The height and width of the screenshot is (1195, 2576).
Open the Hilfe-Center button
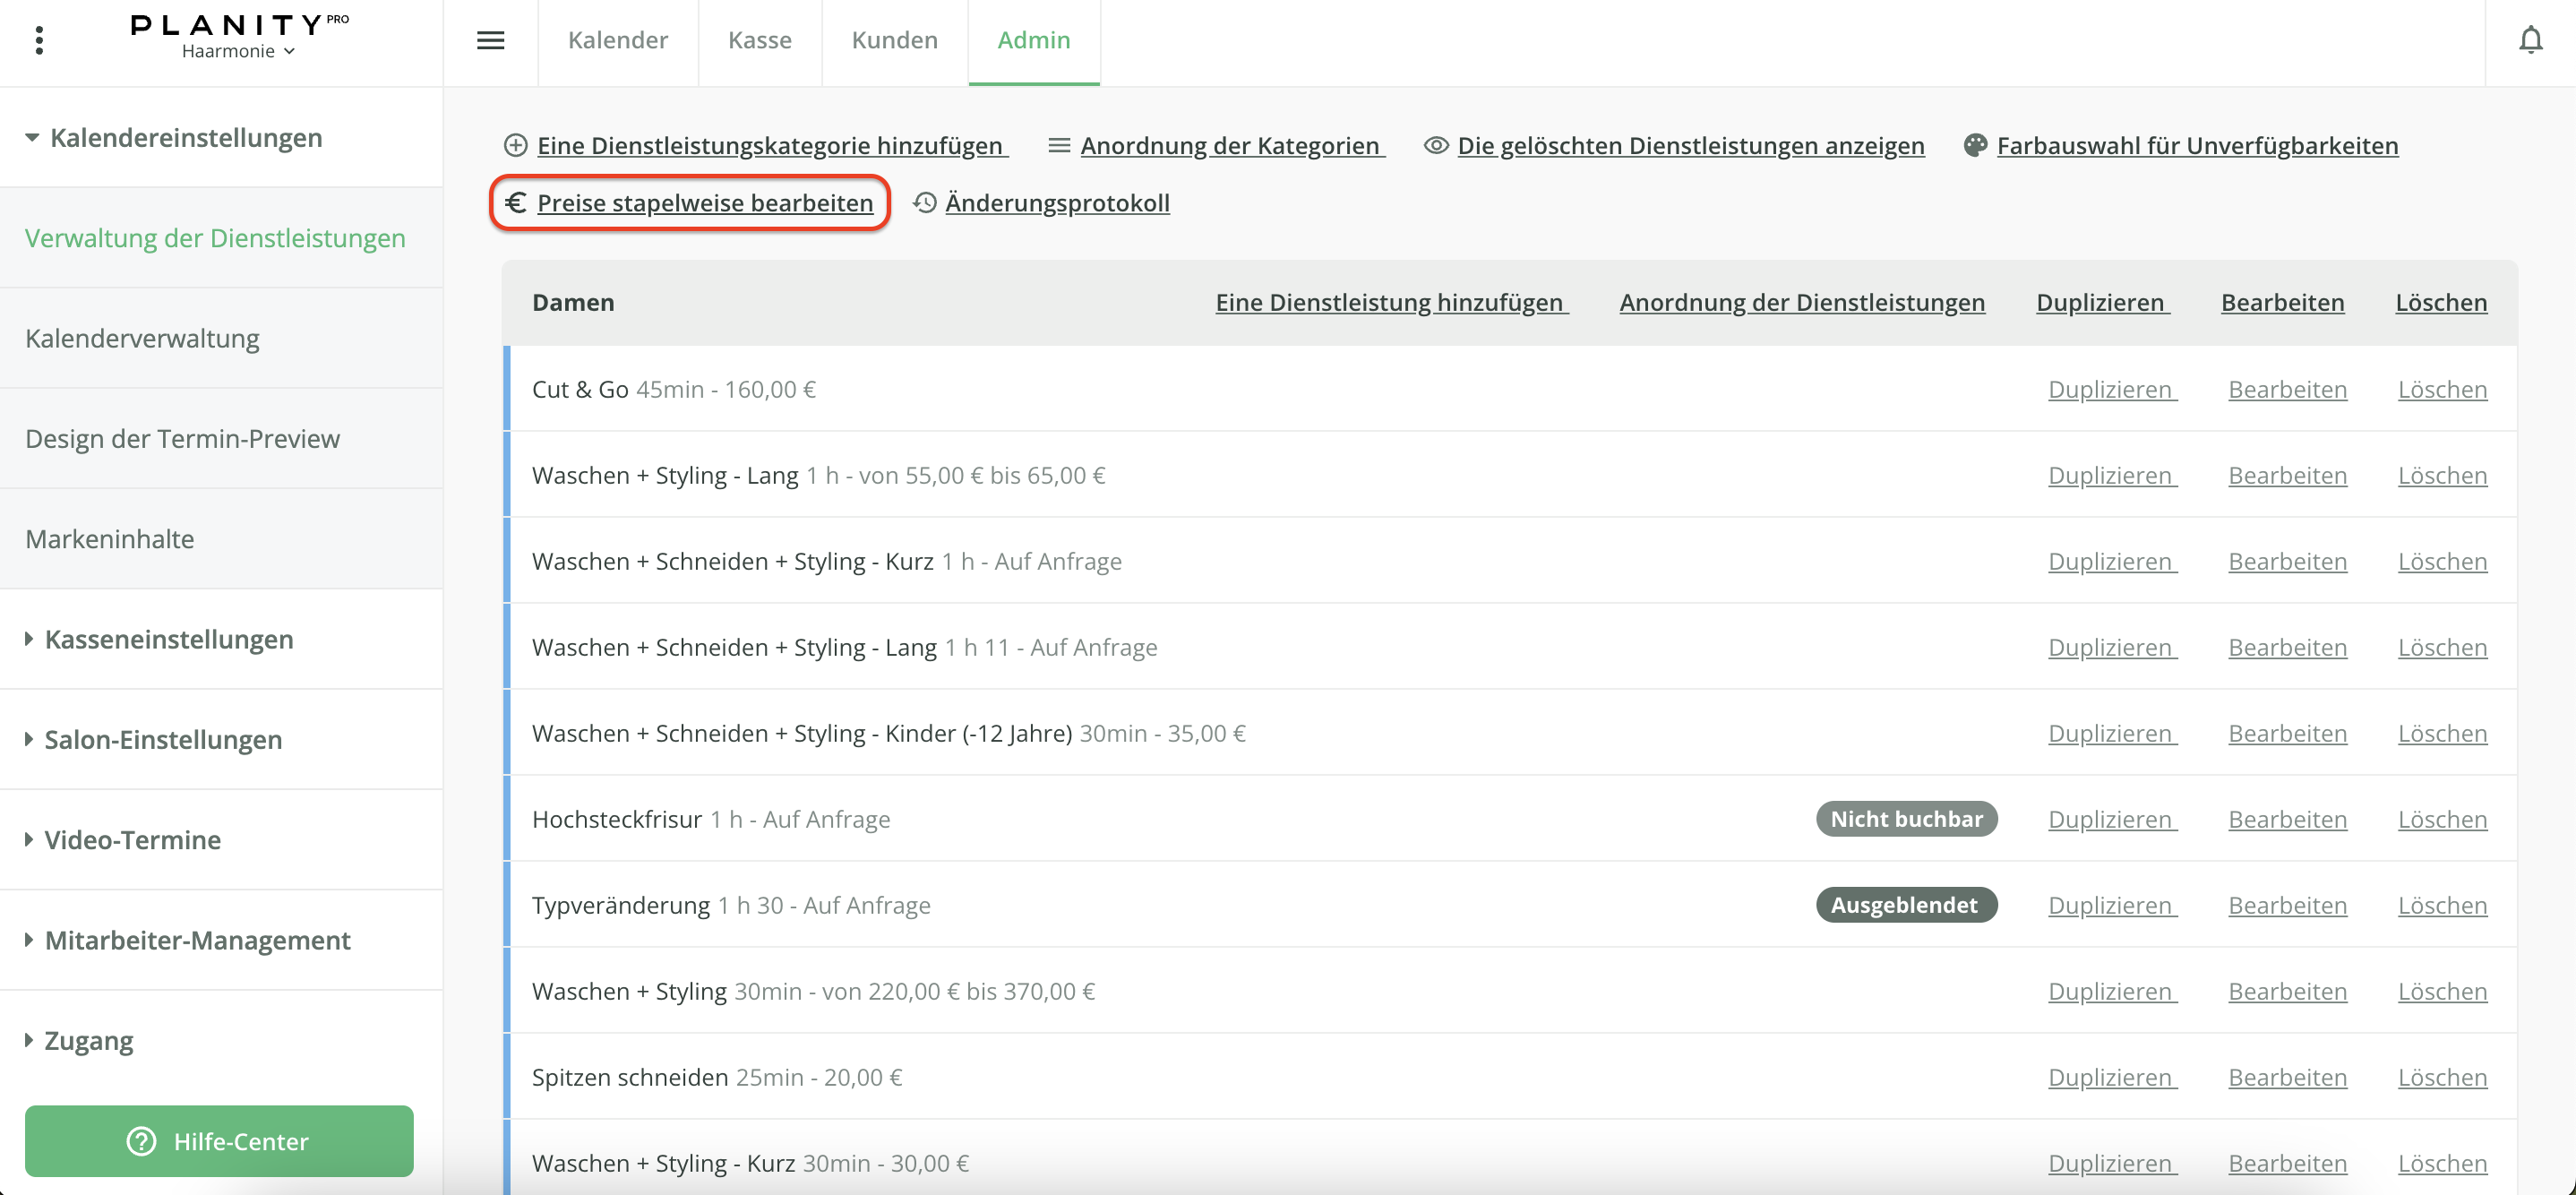[x=219, y=1141]
